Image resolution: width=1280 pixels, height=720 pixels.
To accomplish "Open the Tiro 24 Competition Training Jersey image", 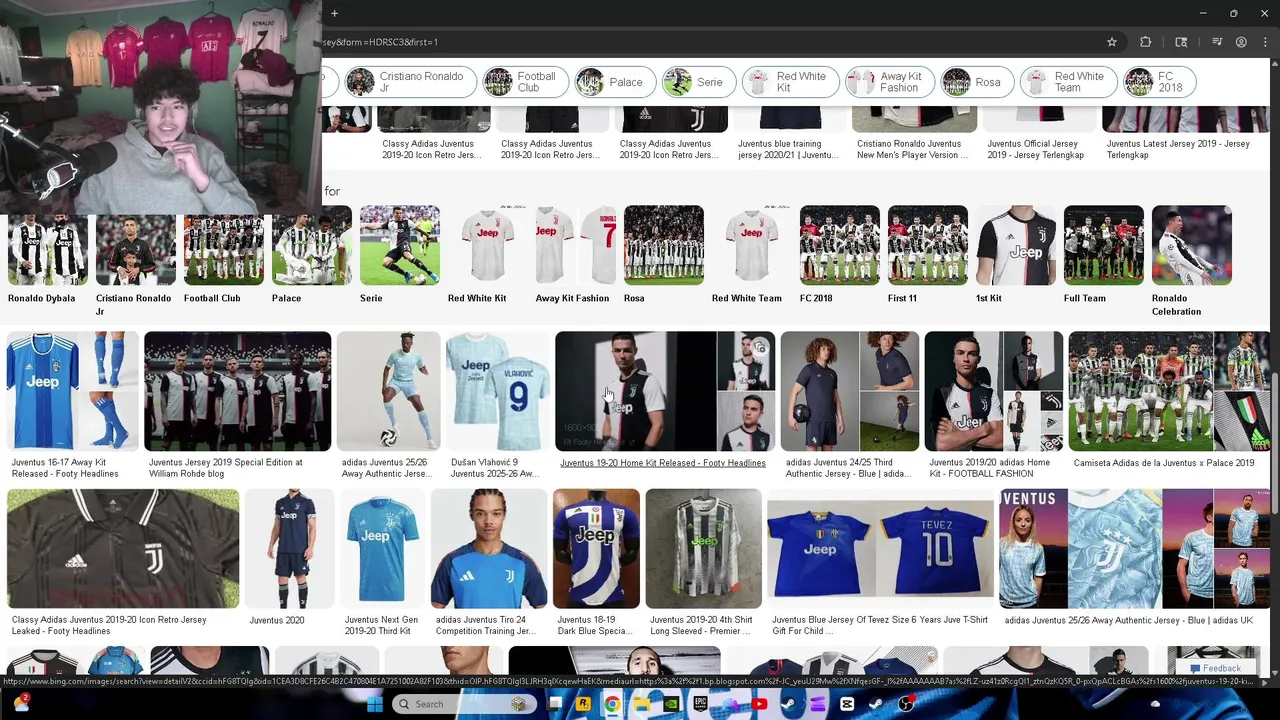I will 488,548.
